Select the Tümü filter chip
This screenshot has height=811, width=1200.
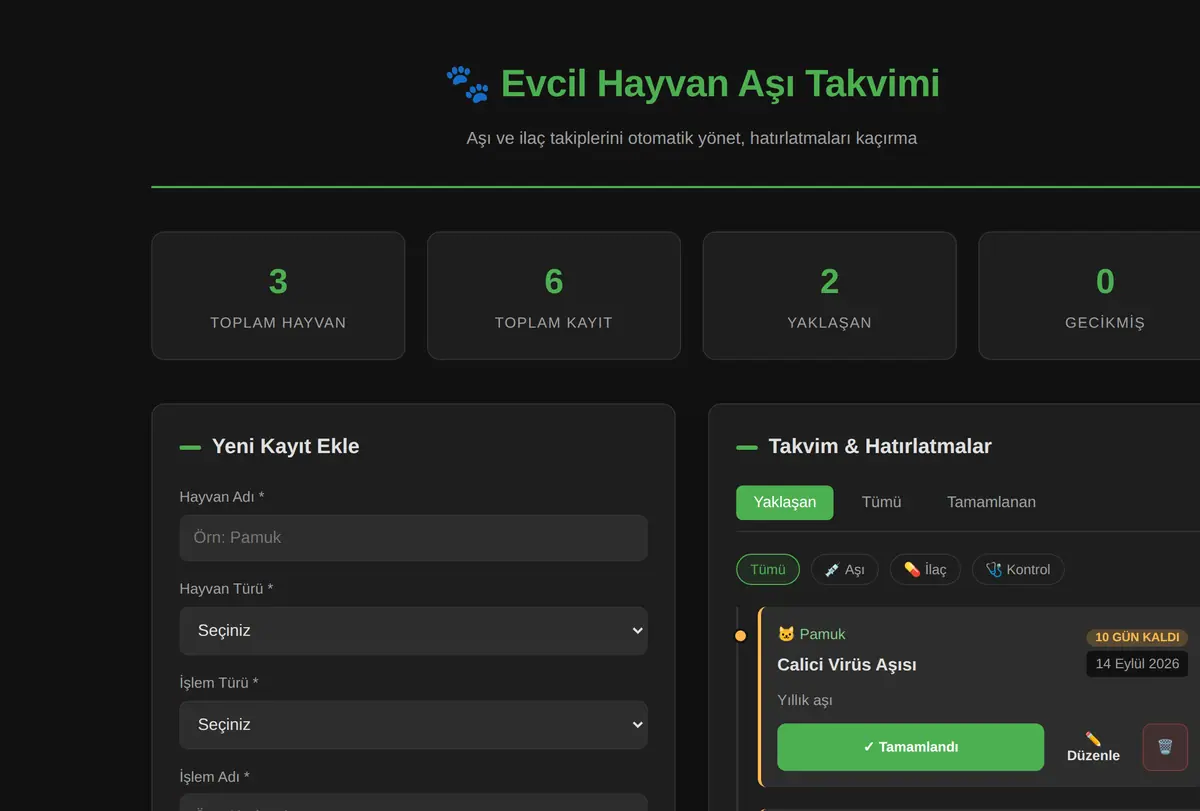(768, 569)
